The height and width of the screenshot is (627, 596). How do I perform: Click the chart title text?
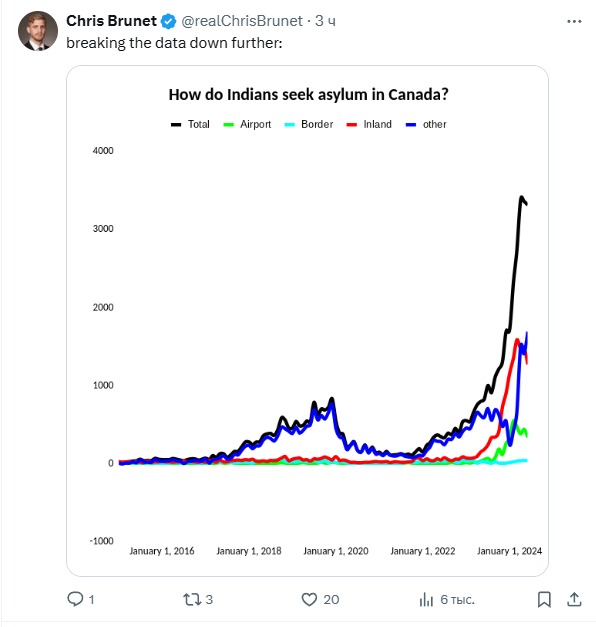click(308, 95)
